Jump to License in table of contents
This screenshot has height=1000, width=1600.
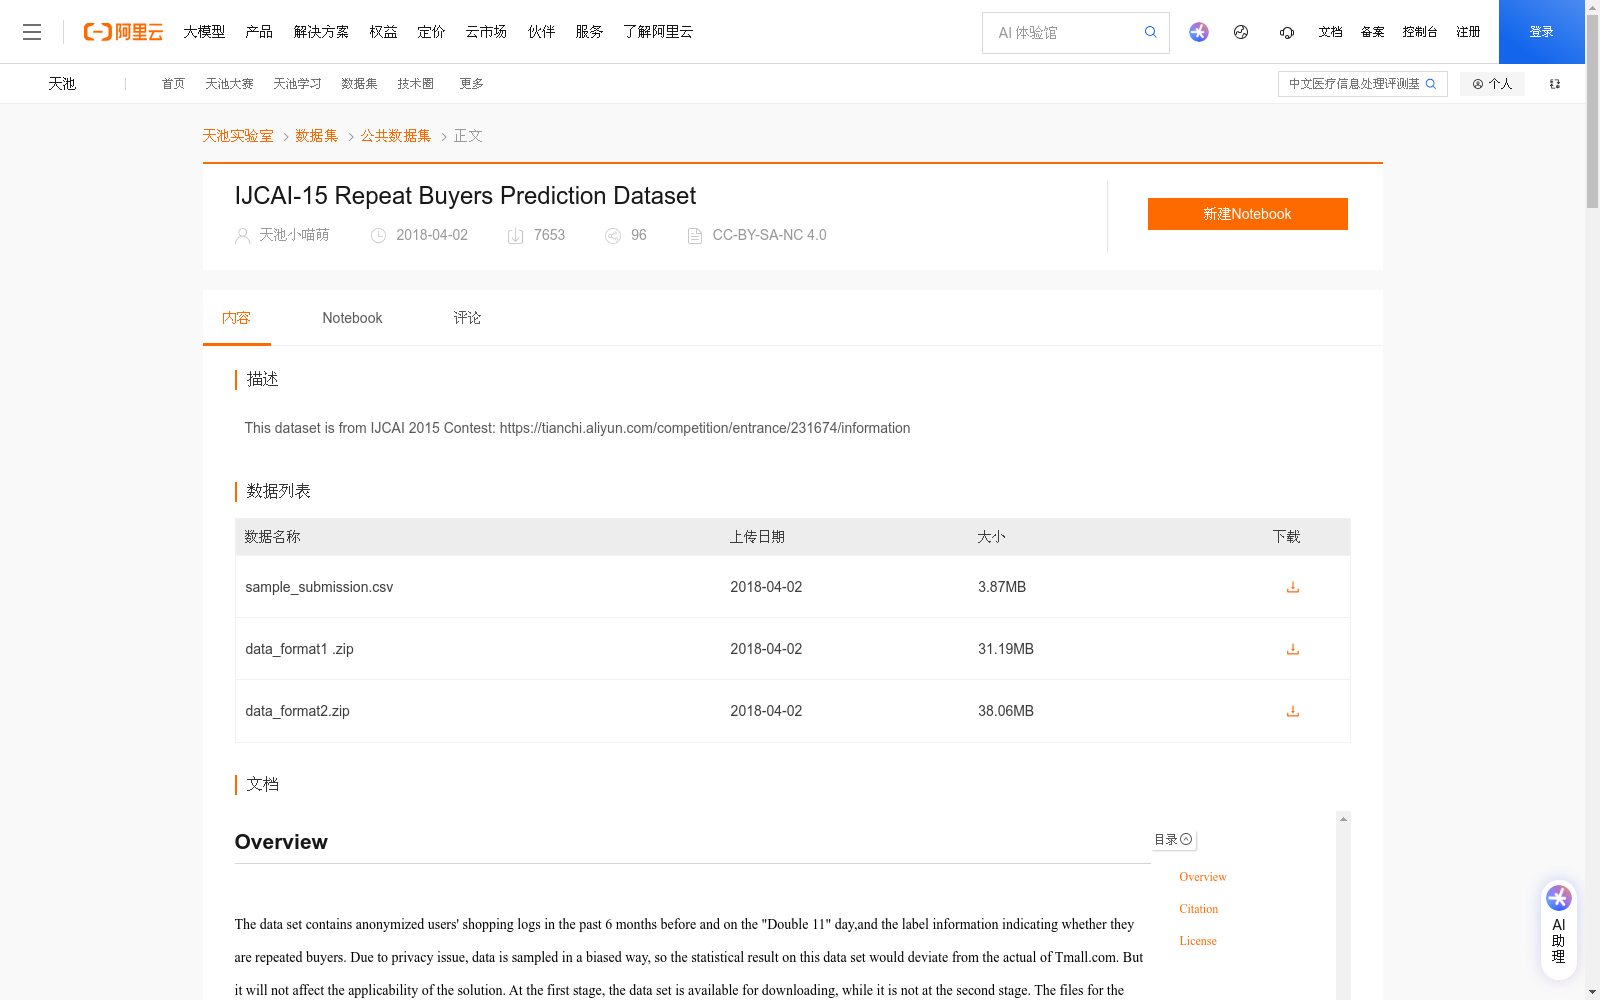(1197, 941)
